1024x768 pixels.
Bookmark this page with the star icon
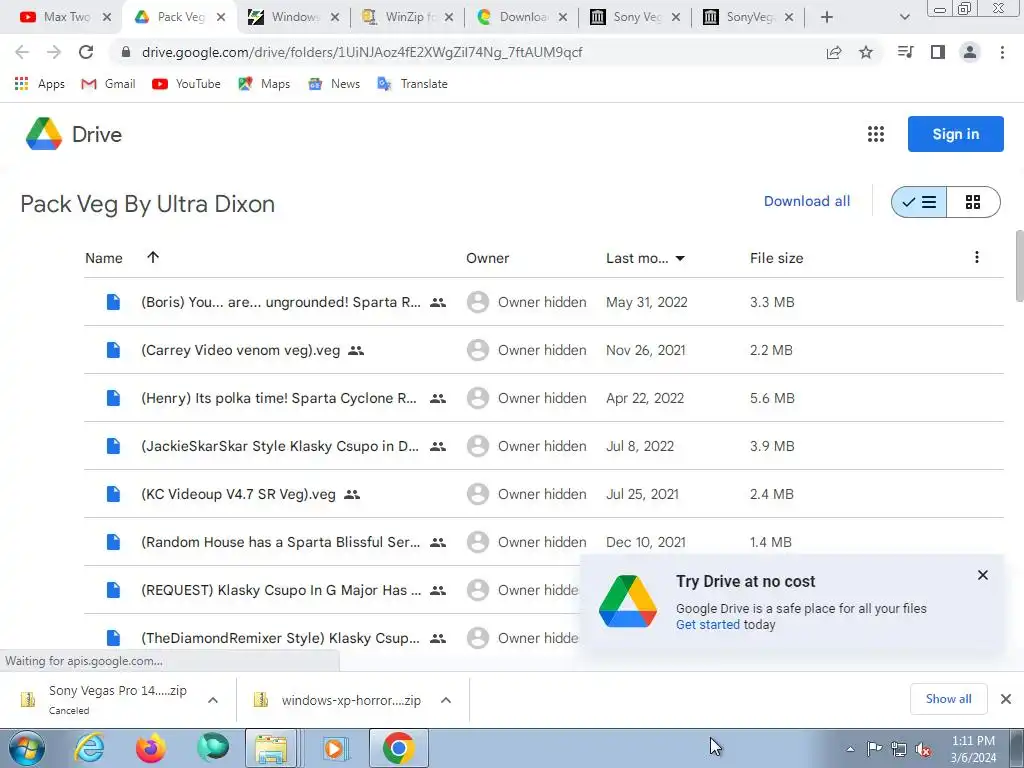coord(866,52)
